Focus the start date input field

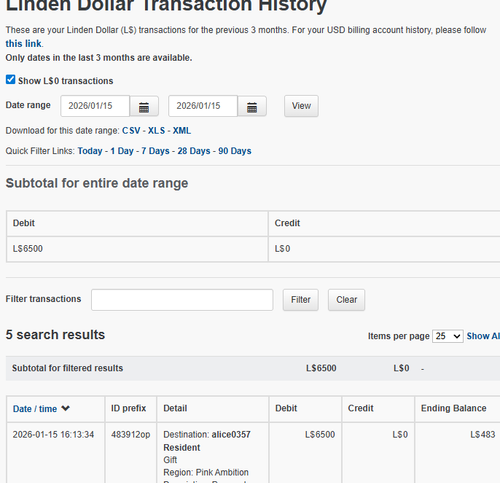[x=95, y=106]
